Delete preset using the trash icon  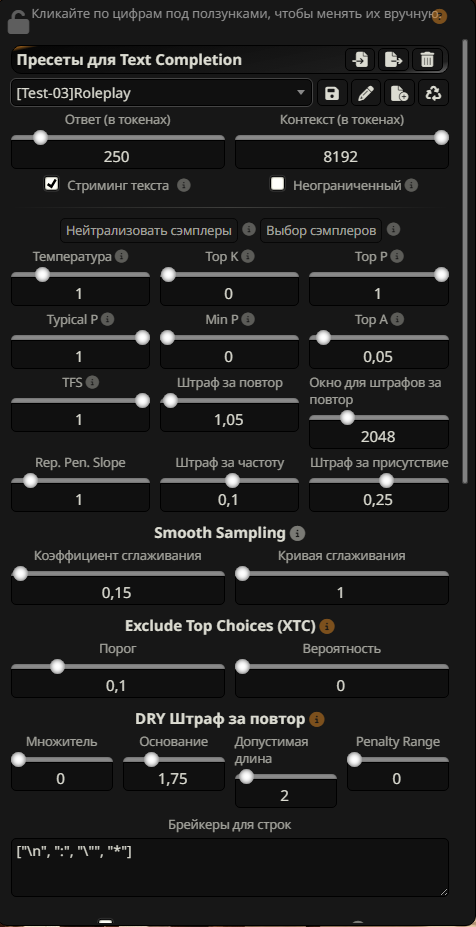pyautogui.click(x=427, y=60)
